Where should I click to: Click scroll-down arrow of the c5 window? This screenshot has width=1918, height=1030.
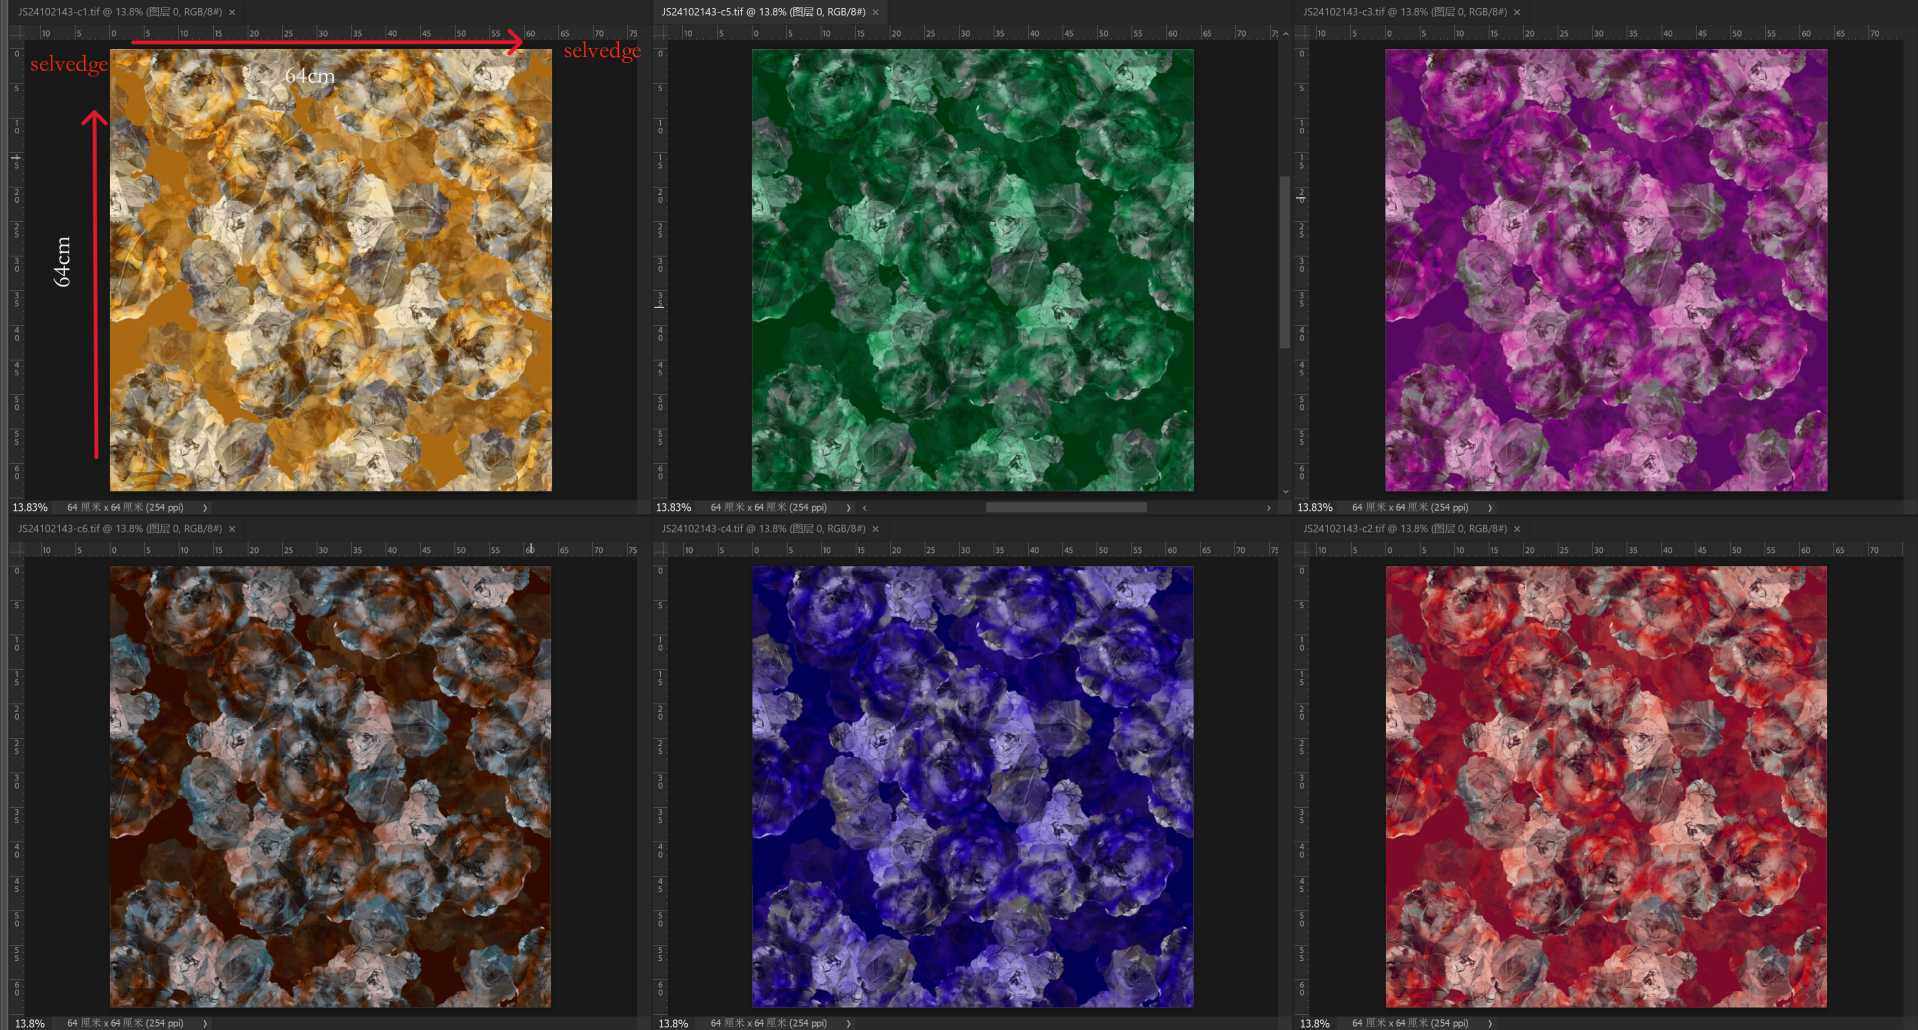tap(1285, 491)
